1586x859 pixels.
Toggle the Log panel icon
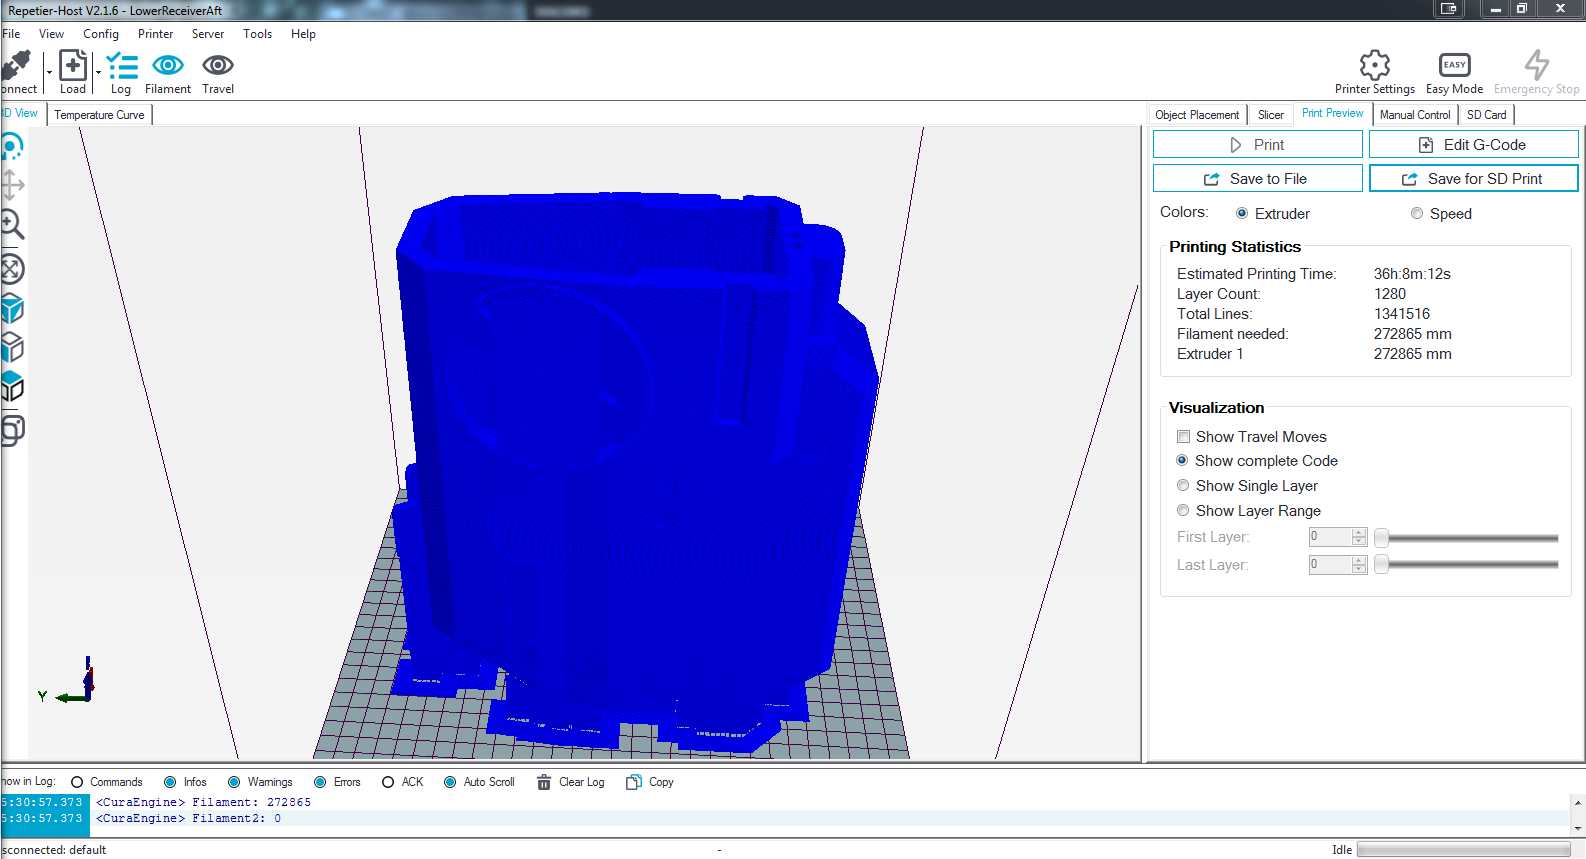(x=122, y=67)
